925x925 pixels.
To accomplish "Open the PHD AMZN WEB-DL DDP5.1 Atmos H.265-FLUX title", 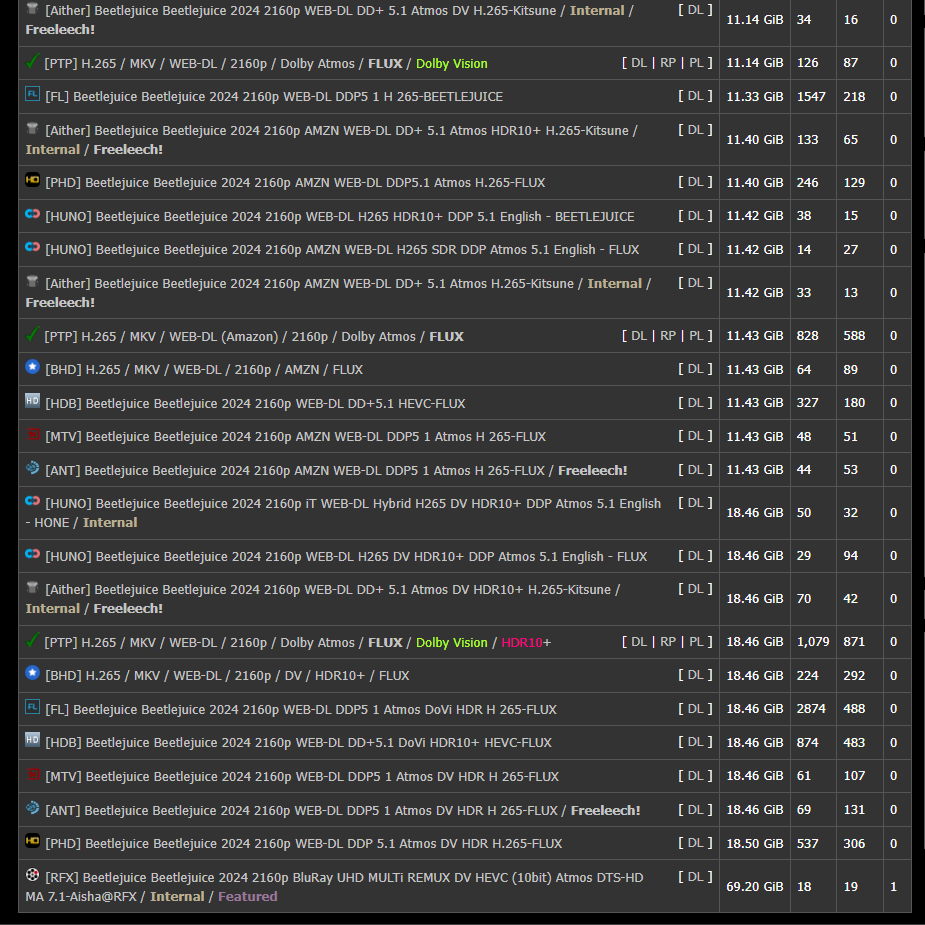I will coord(295,183).
